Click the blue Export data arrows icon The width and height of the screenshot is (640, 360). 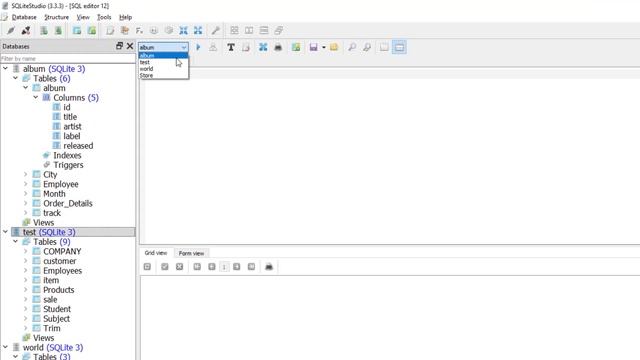pyautogui.click(x=198, y=31)
